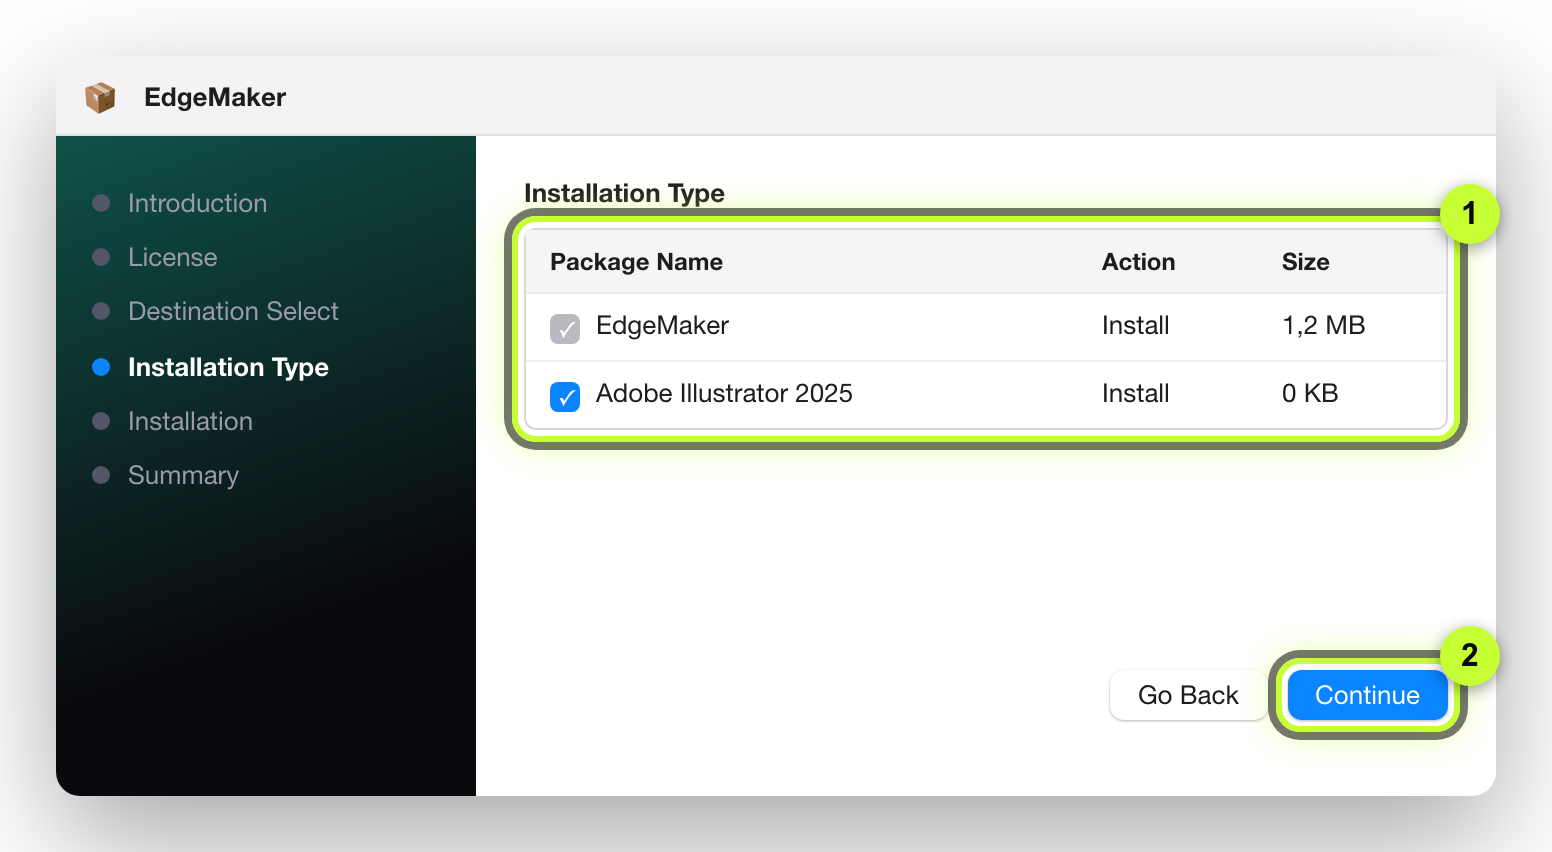This screenshot has height=852, width=1552.
Task: Click the Go Back button
Action: click(x=1188, y=695)
